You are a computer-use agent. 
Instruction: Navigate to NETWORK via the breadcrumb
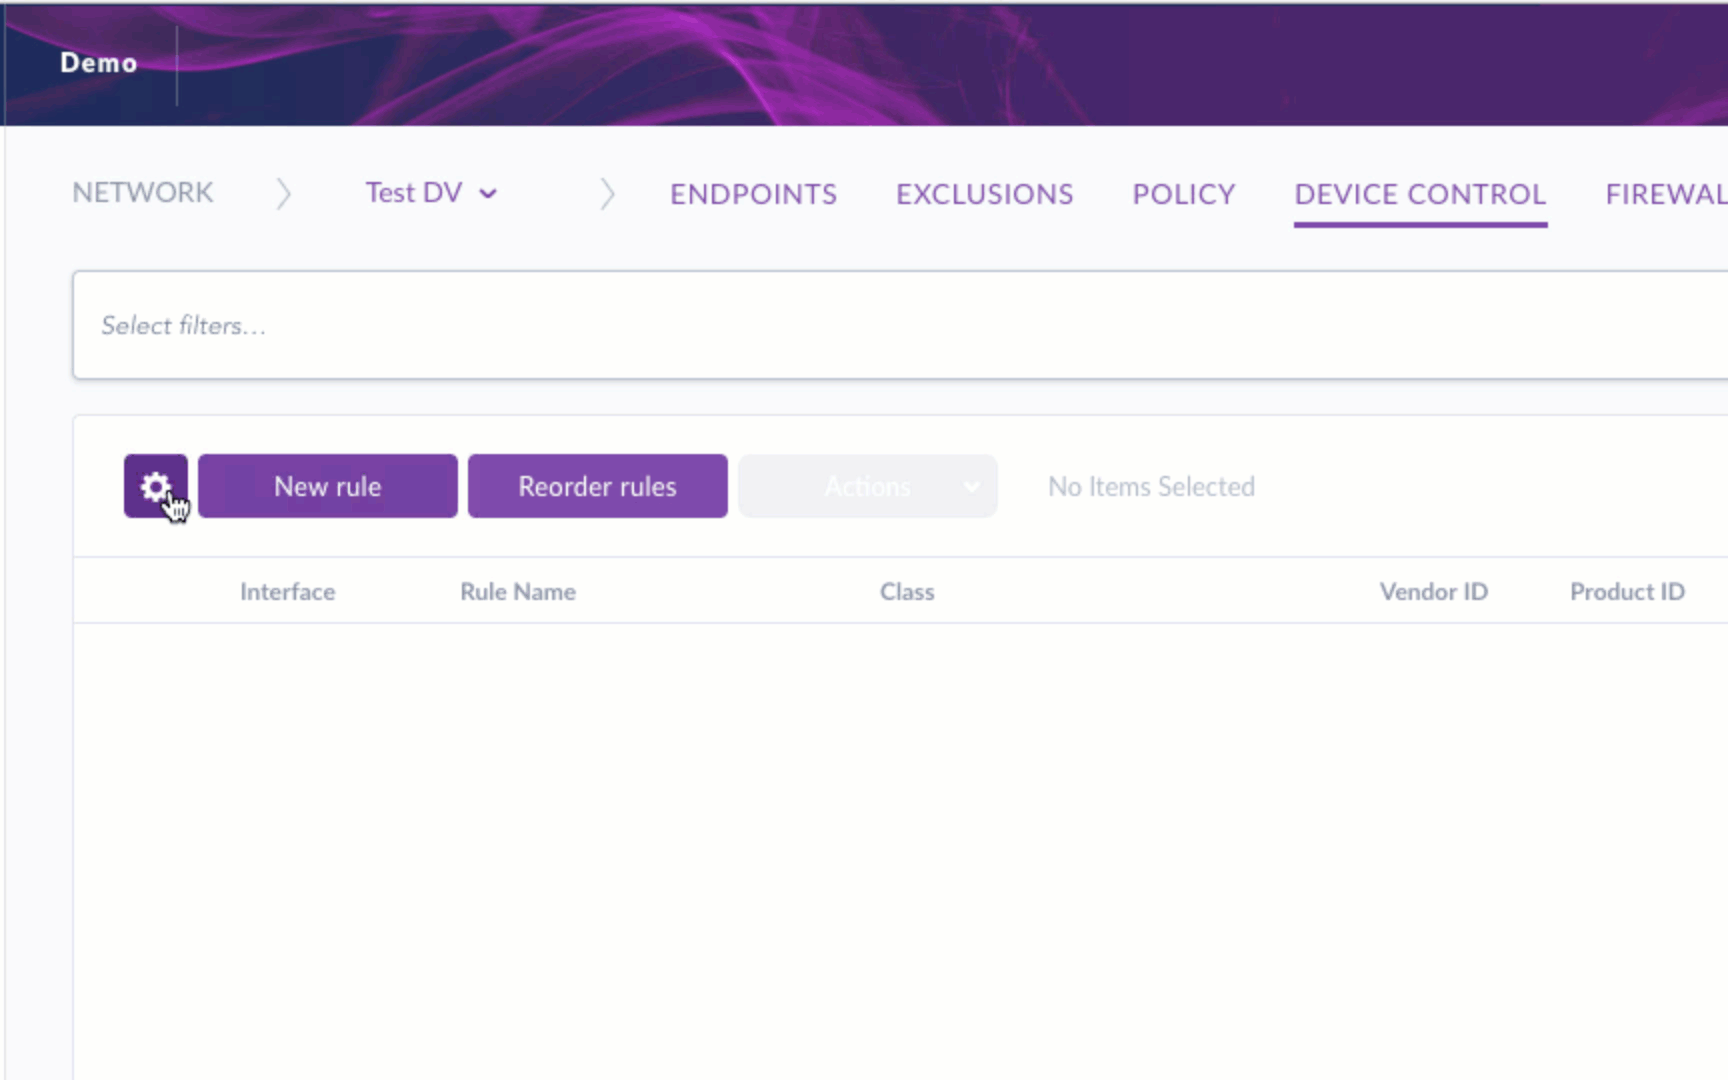[x=142, y=192]
